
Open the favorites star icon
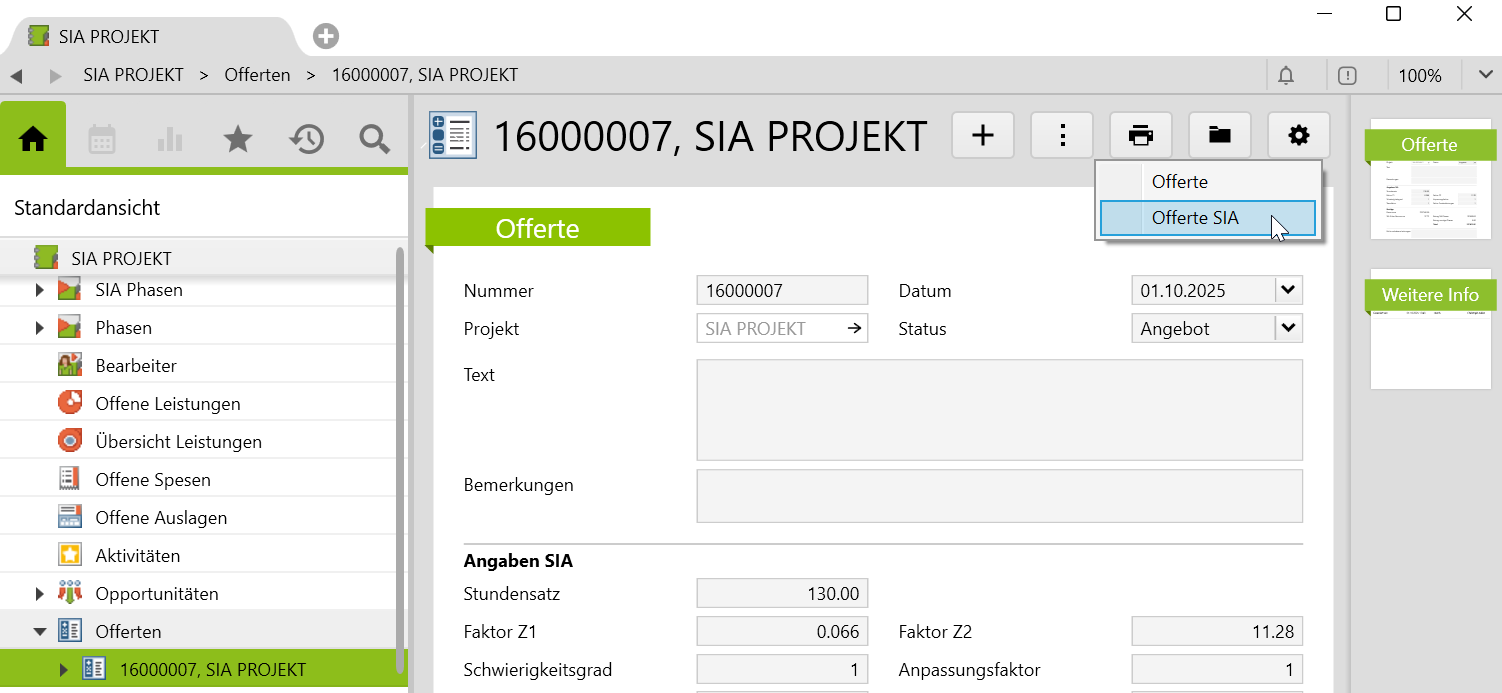(237, 139)
